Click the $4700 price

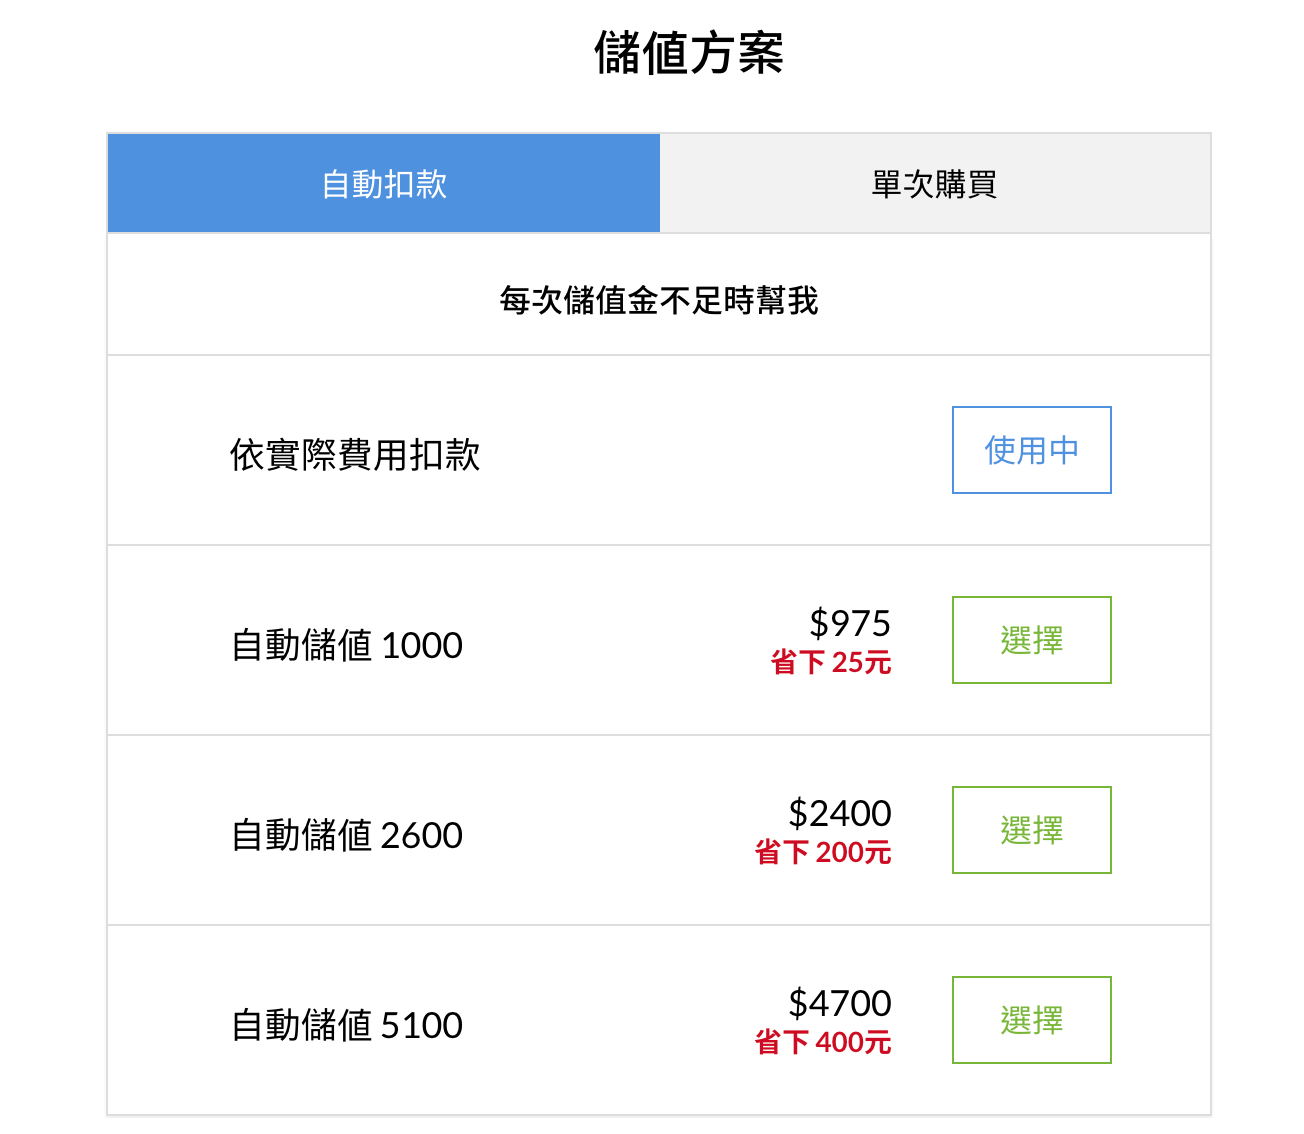(840, 1003)
